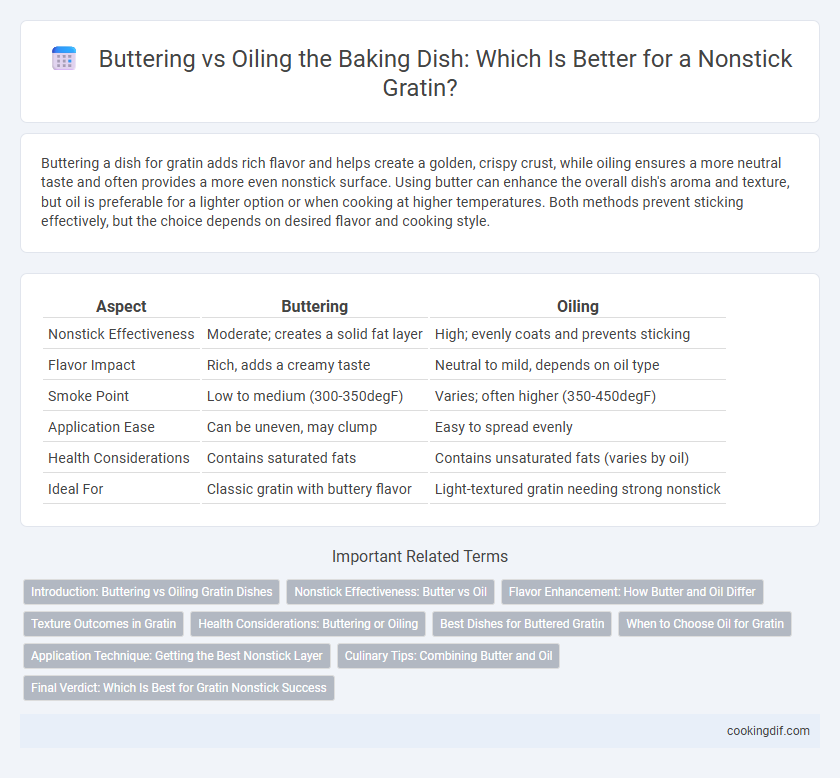Open Culinary Tips: Combining Butter and Oil

click(448, 656)
